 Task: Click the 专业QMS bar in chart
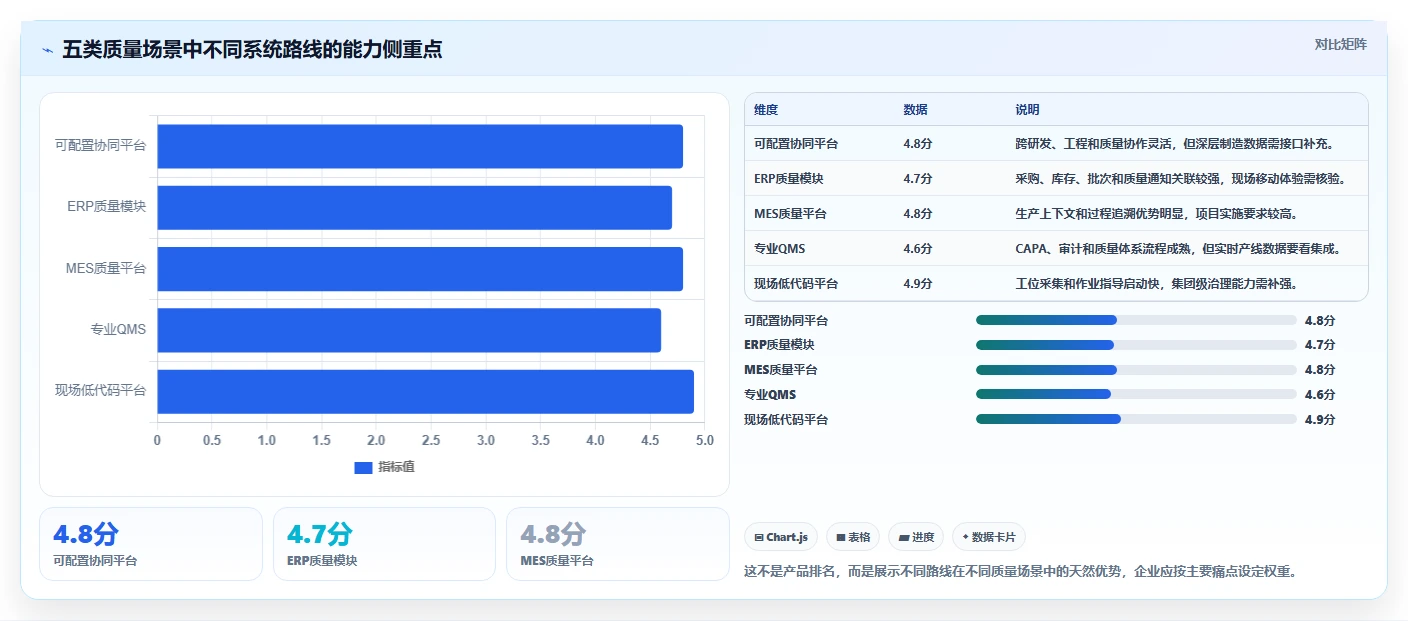point(409,330)
